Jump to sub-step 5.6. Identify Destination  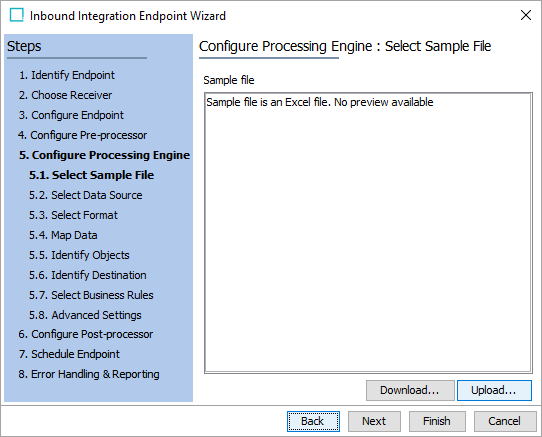pos(87,275)
